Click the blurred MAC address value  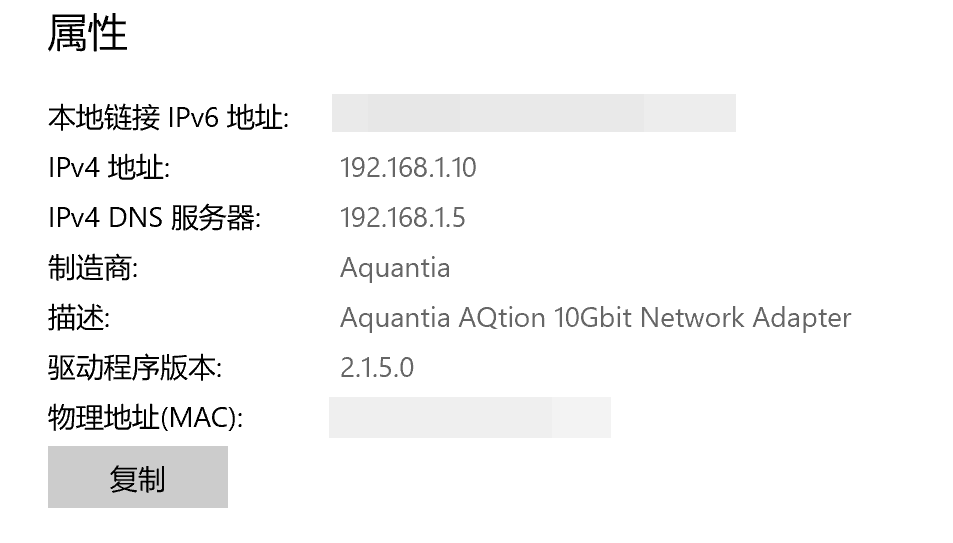470,417
